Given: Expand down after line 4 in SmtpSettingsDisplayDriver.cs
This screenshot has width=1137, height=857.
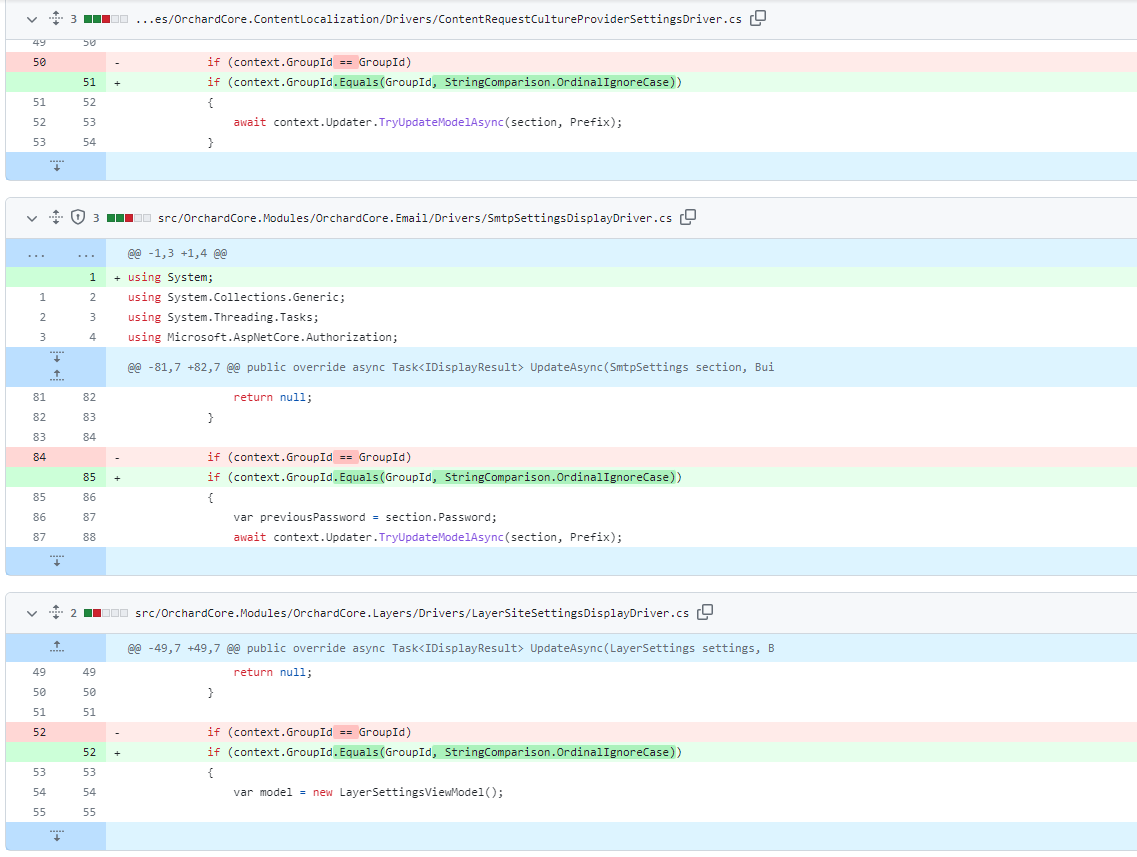Looking at the screenshot, I should coord(57,357).
